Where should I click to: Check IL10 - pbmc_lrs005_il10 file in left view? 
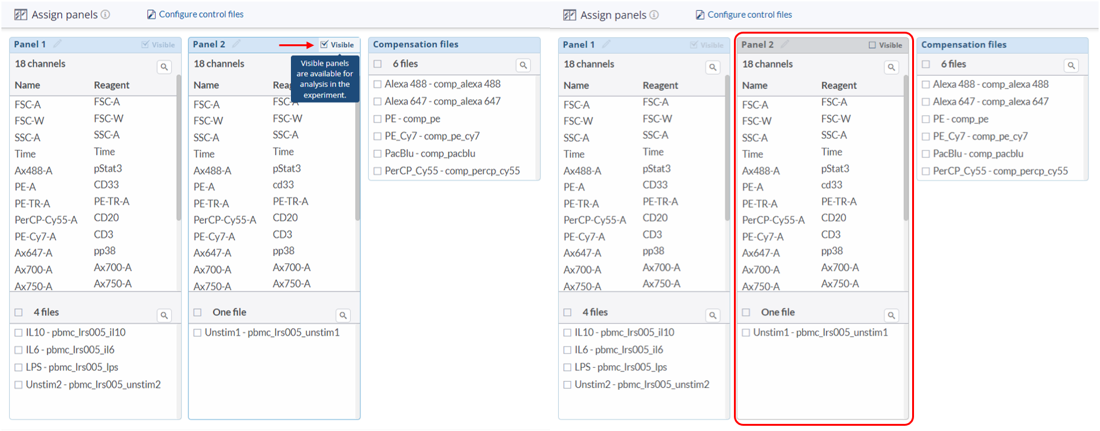pyautogui.click(x=18, y=332)
